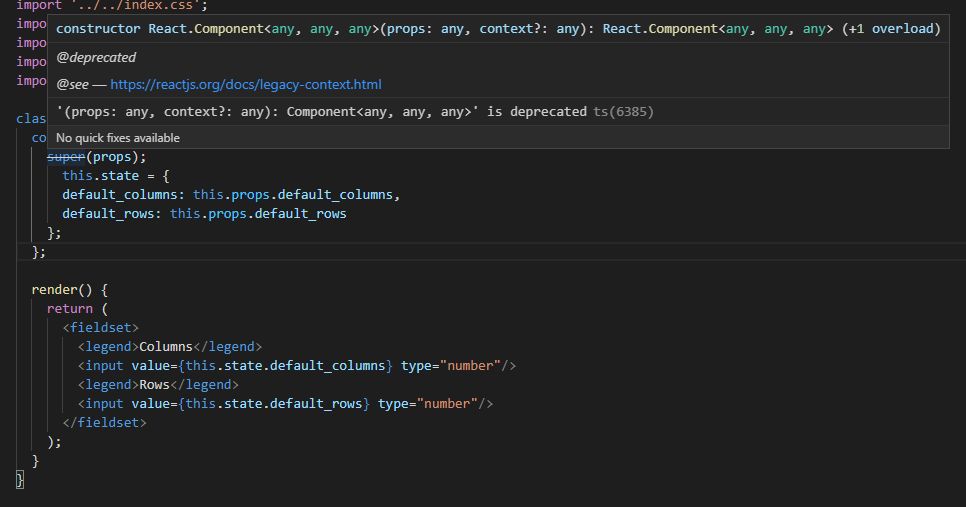The width and height of the screenshot is (966, 507).
Task: Click 'is deprecated' message text
Action: pyautogui.click(x=537, y=112)
